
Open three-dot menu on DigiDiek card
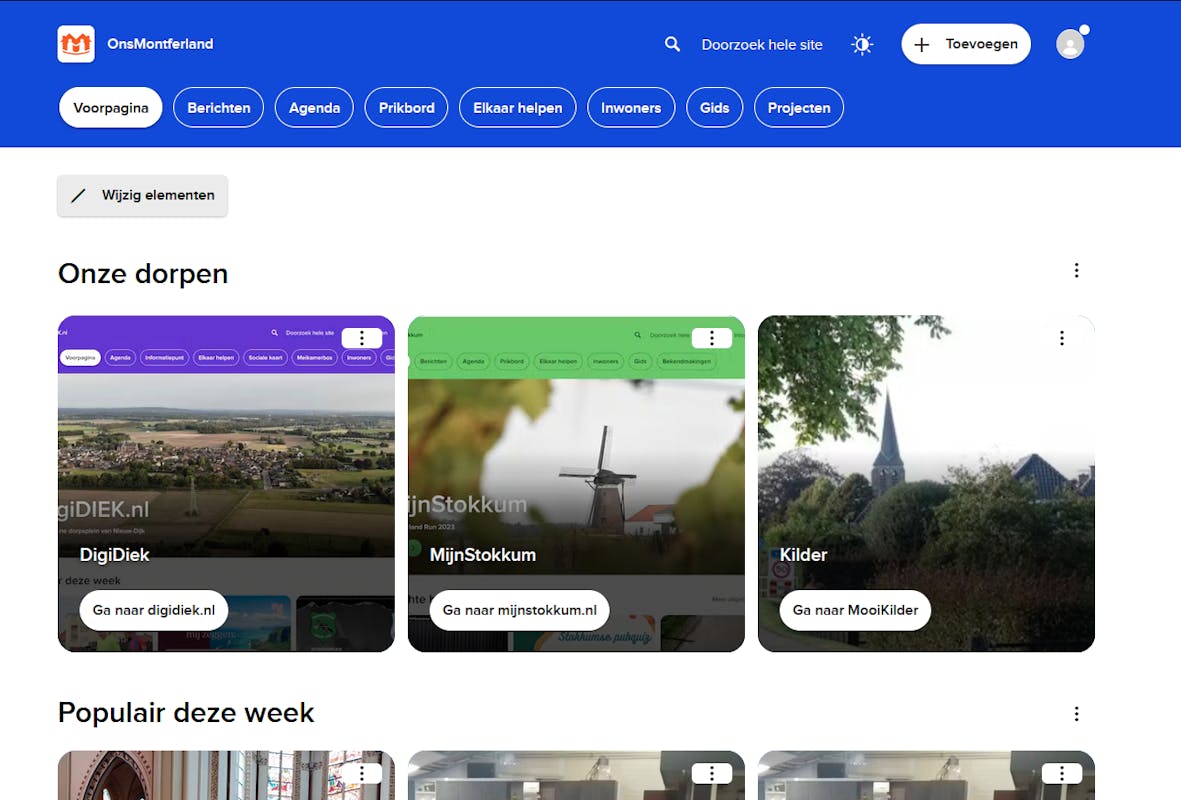tap(361, 338)
